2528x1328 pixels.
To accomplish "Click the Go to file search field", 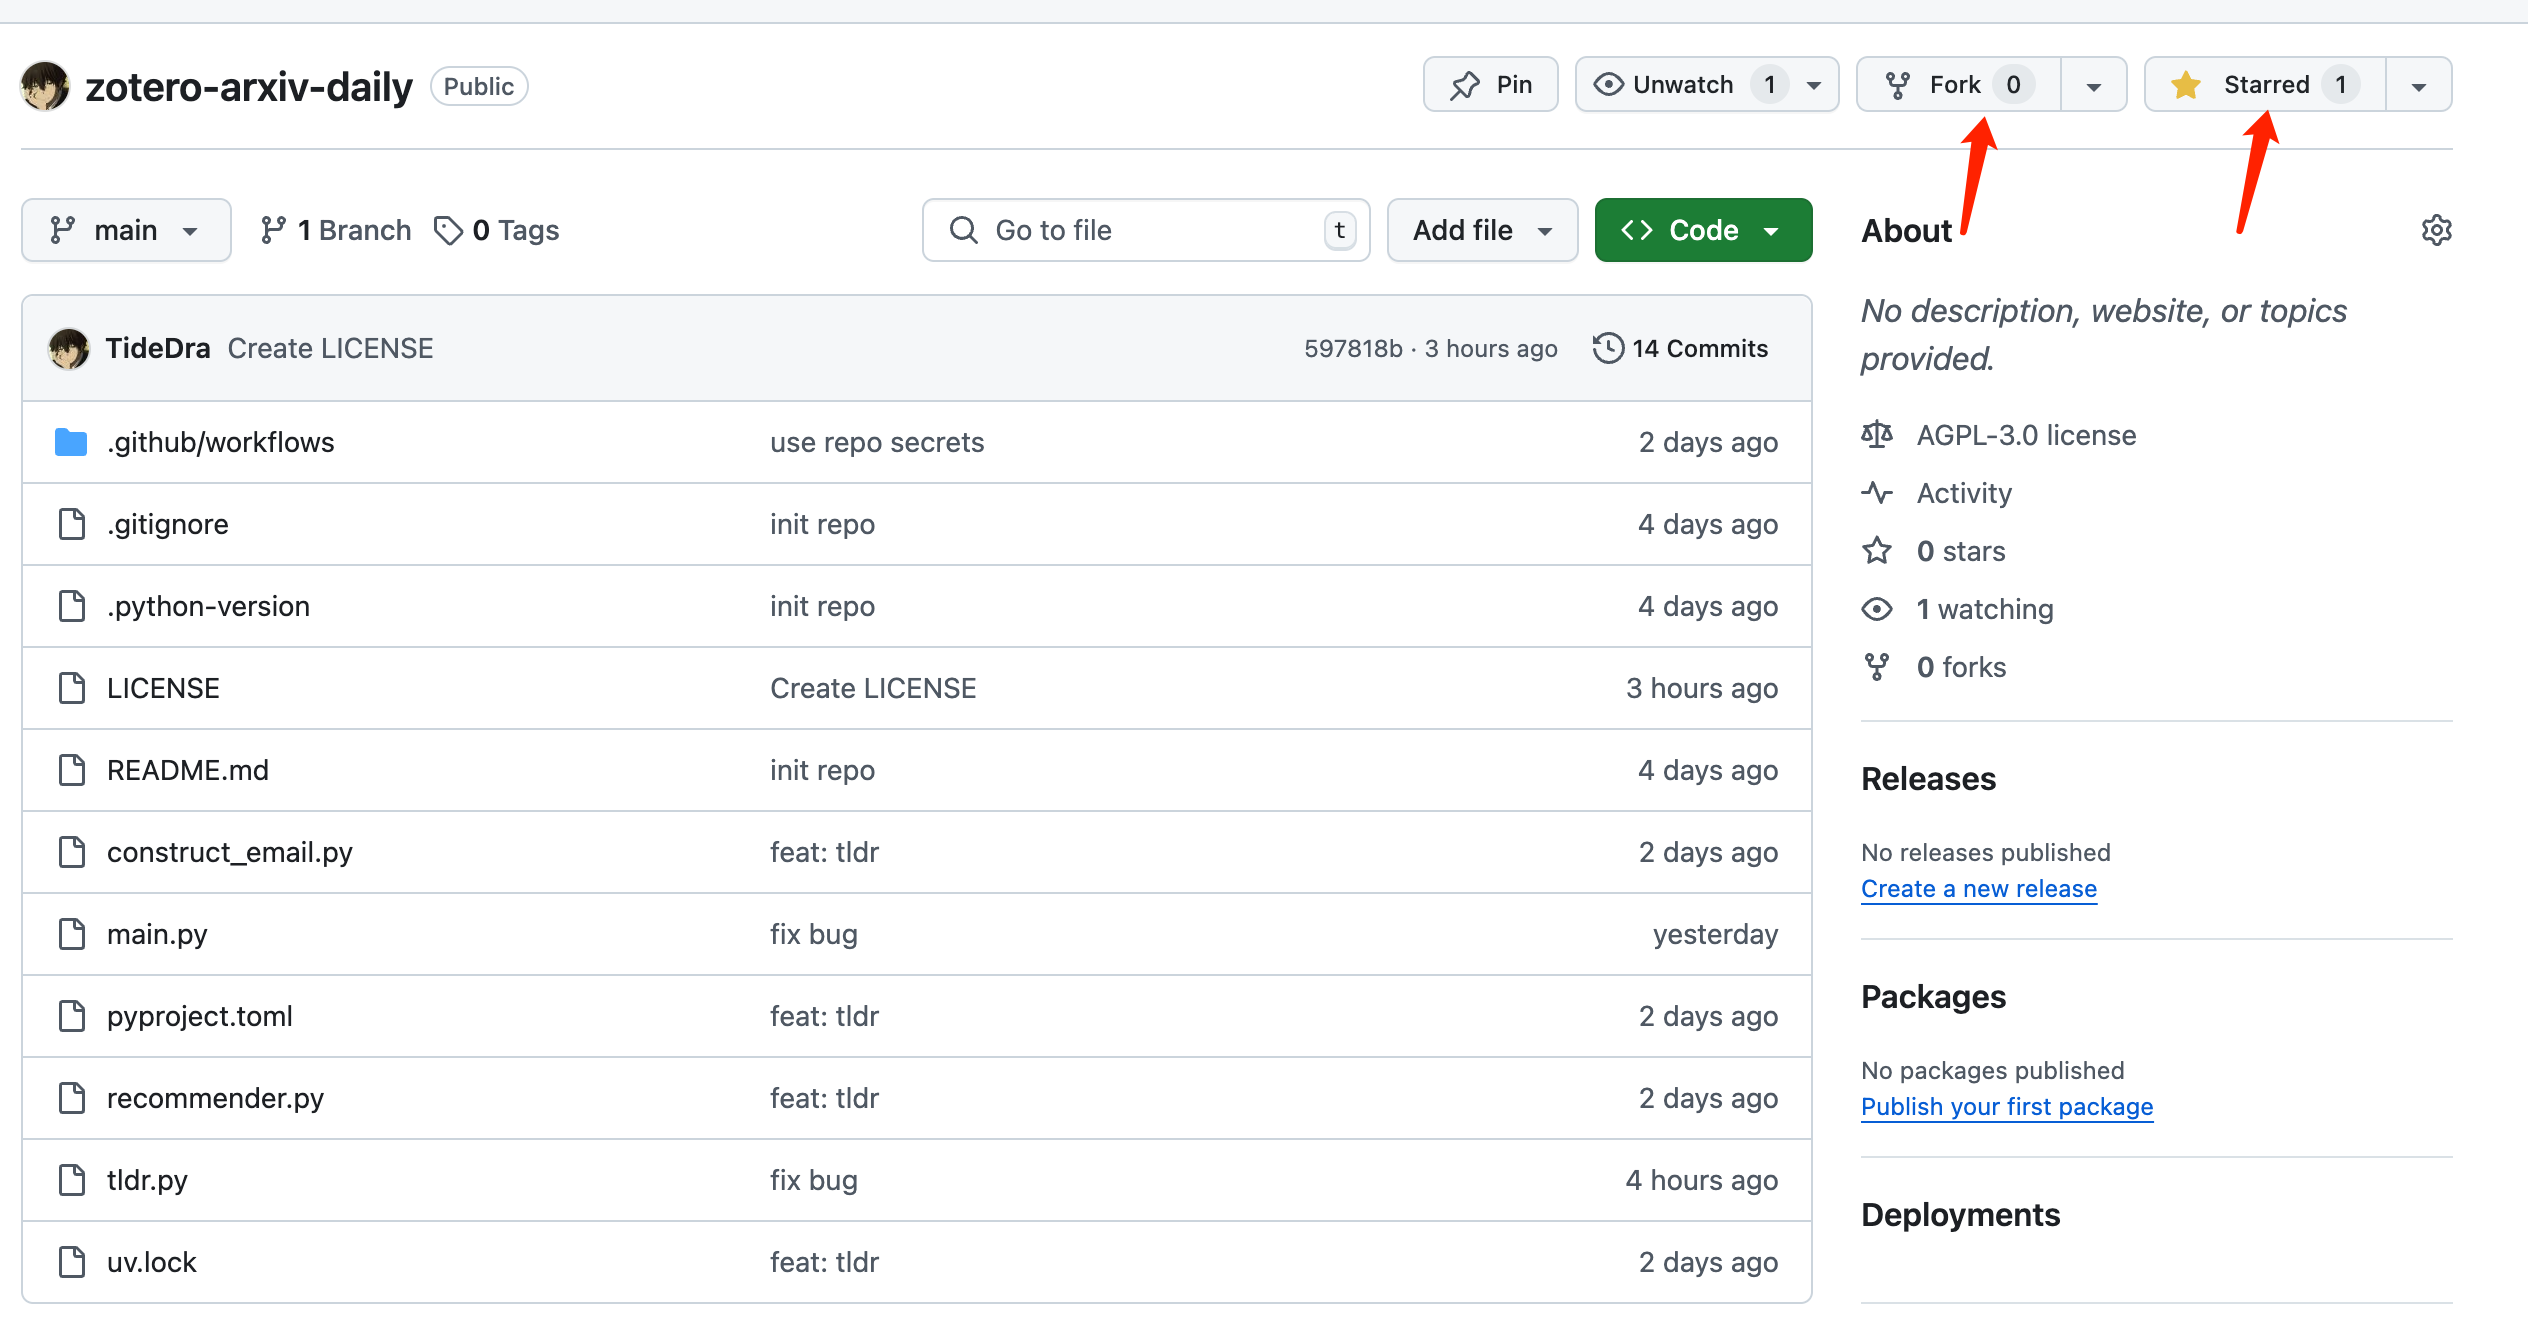I will pyautogui.click(x=1145, y=230).
